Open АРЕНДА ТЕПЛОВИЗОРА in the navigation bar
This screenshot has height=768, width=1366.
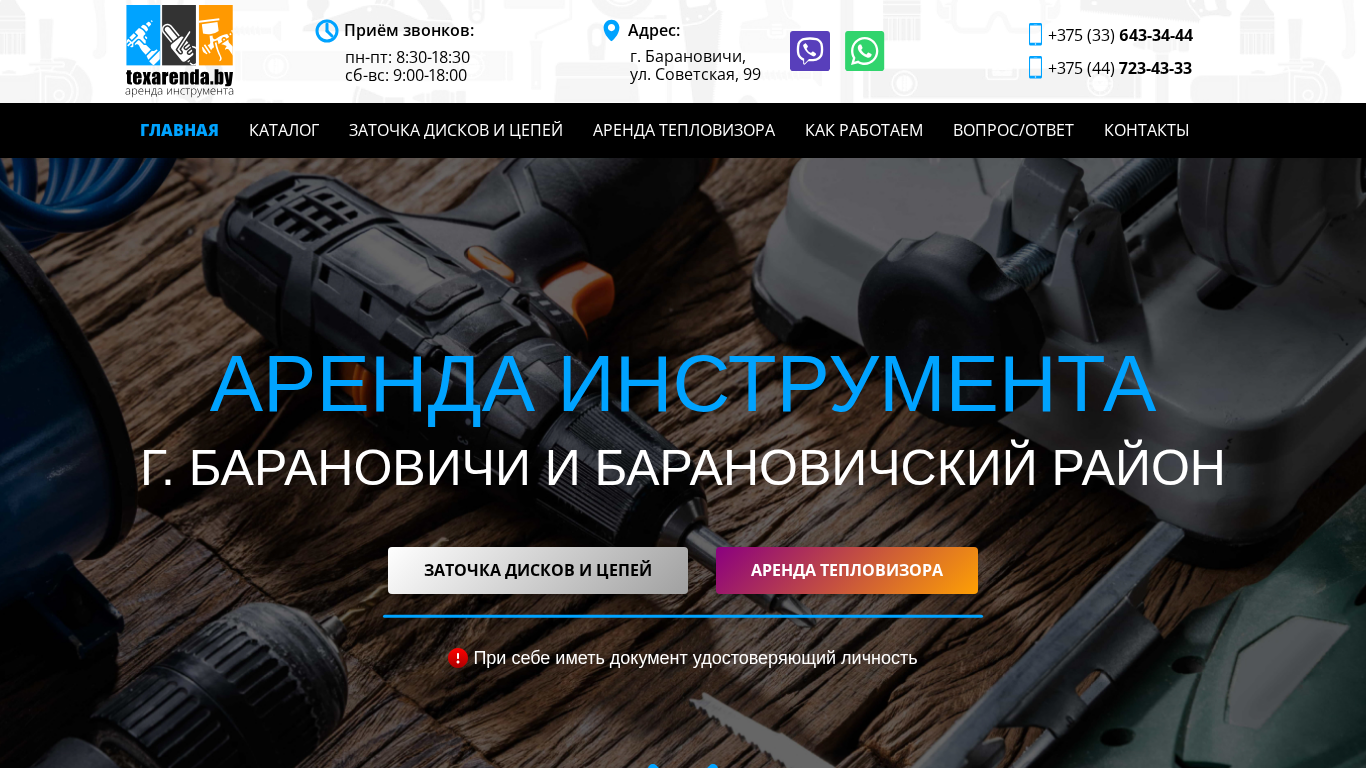[684, 130]
